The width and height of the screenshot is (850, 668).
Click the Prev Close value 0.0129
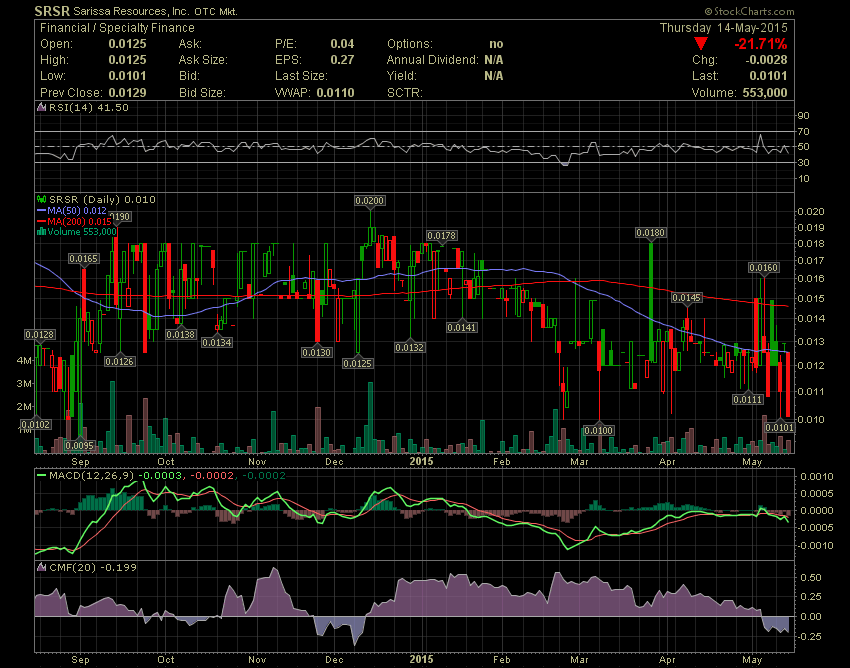click(x=127, y=93)
